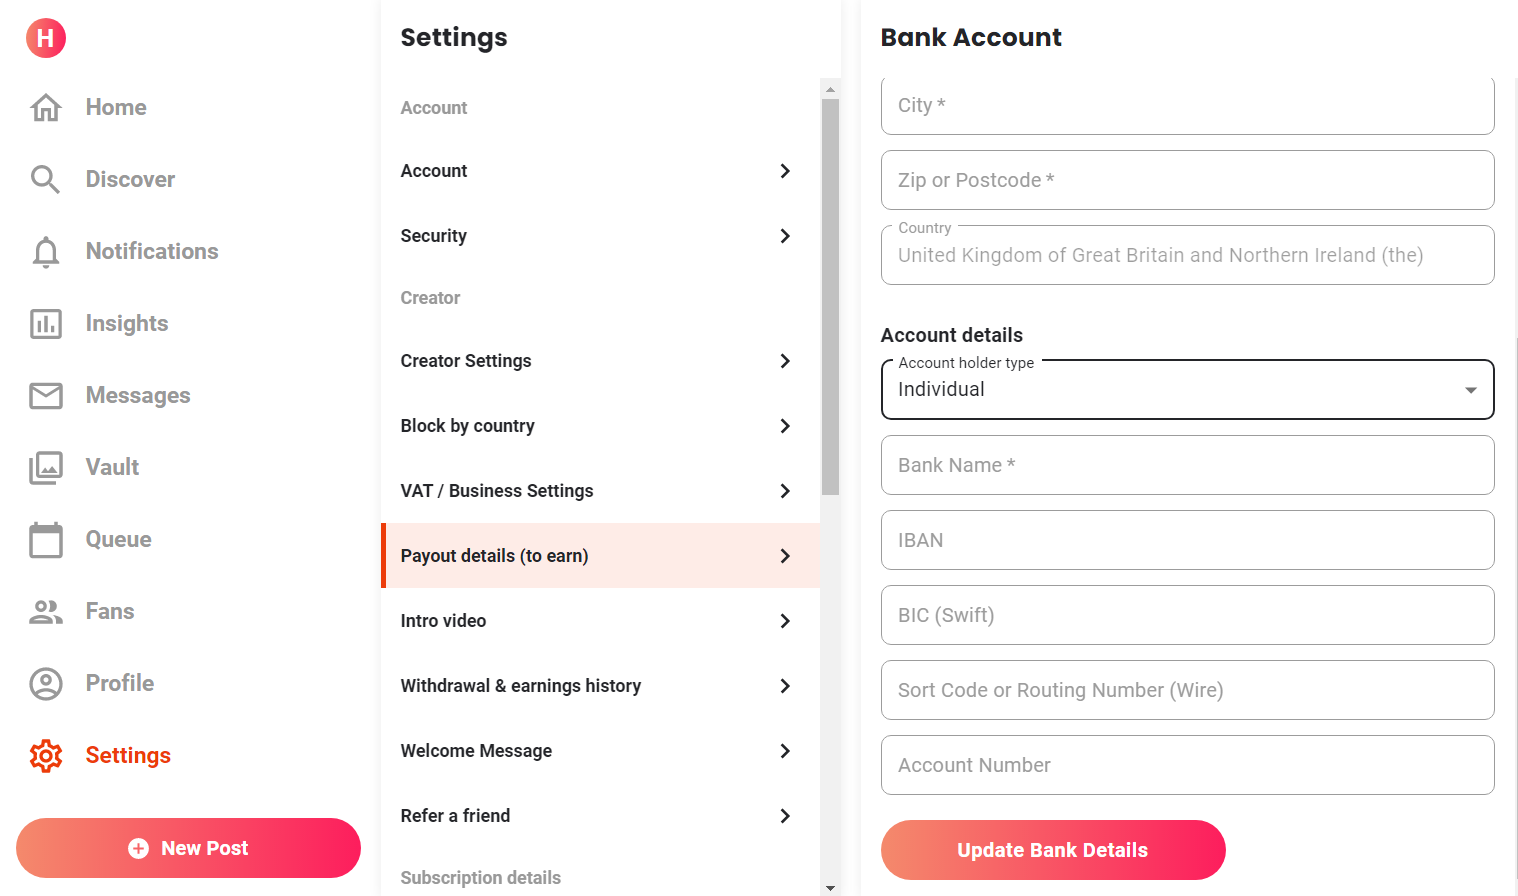The height and width of the screenshot is (896, 1518).
Task: Click the Messages envelope icon
Action: tap(46, 396)
